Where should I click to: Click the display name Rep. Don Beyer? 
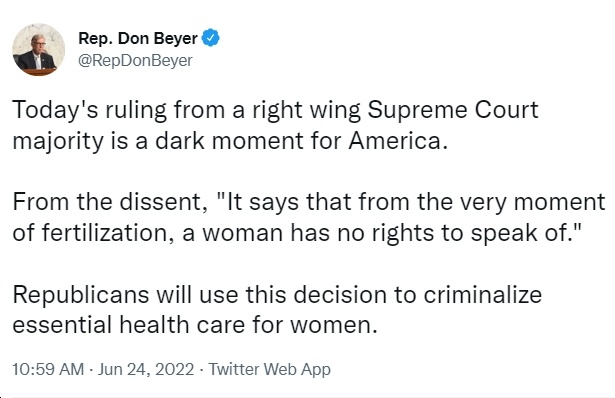tap(138, 38)
